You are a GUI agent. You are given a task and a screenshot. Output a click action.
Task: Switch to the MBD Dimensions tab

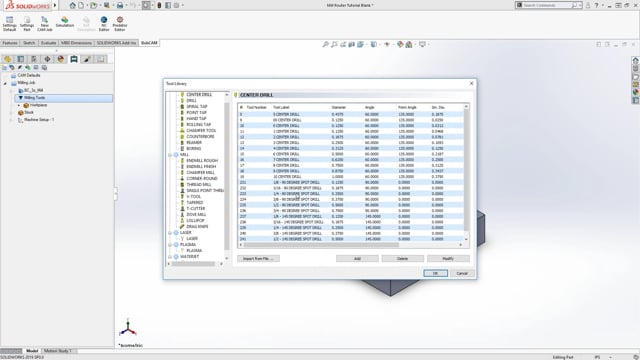[76, 43]
